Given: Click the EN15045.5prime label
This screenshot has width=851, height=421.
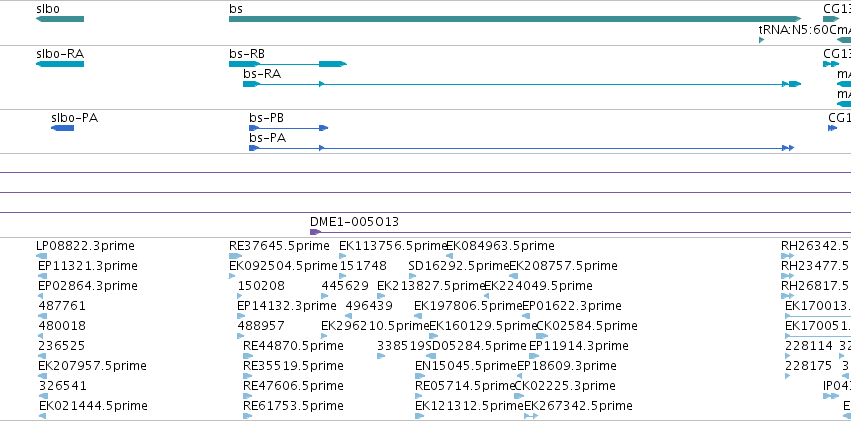Looking at the screenshot, I should (466, 366).
